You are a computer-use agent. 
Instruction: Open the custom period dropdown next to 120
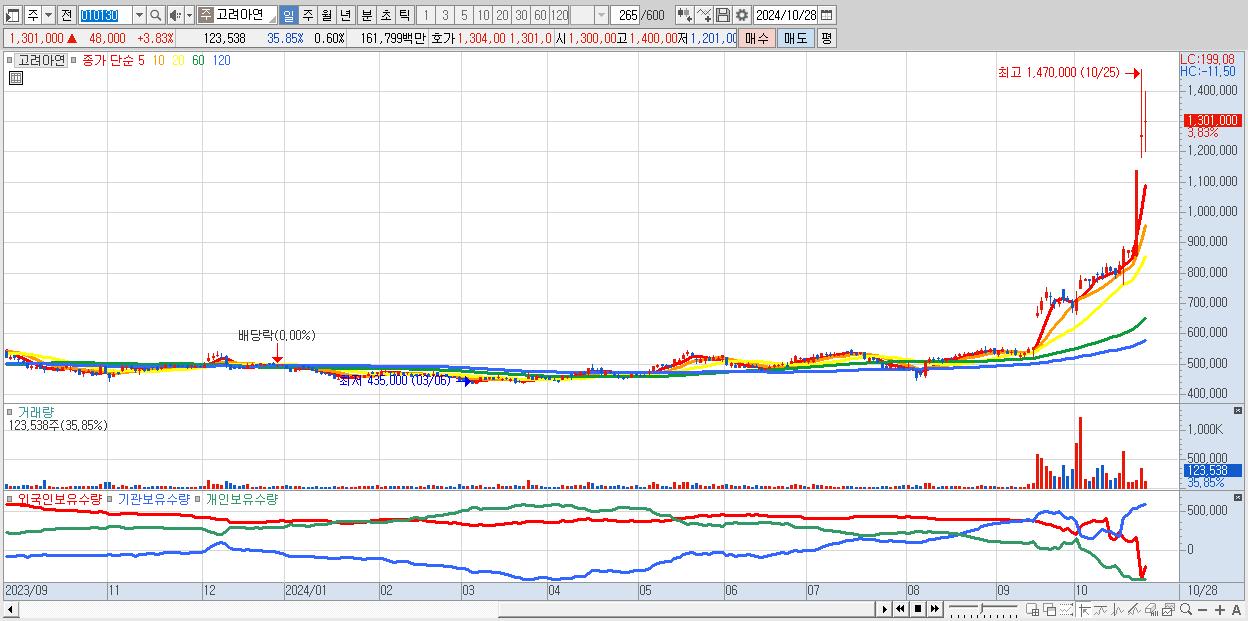click(x=601, y=15)
